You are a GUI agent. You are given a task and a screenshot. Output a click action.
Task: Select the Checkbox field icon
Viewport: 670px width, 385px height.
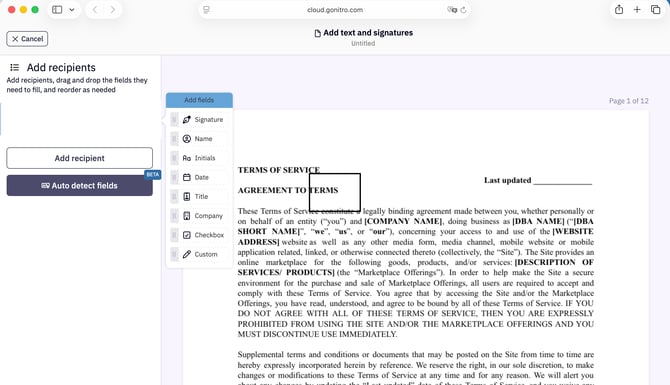pyautogui.click(x=187, y=235)
